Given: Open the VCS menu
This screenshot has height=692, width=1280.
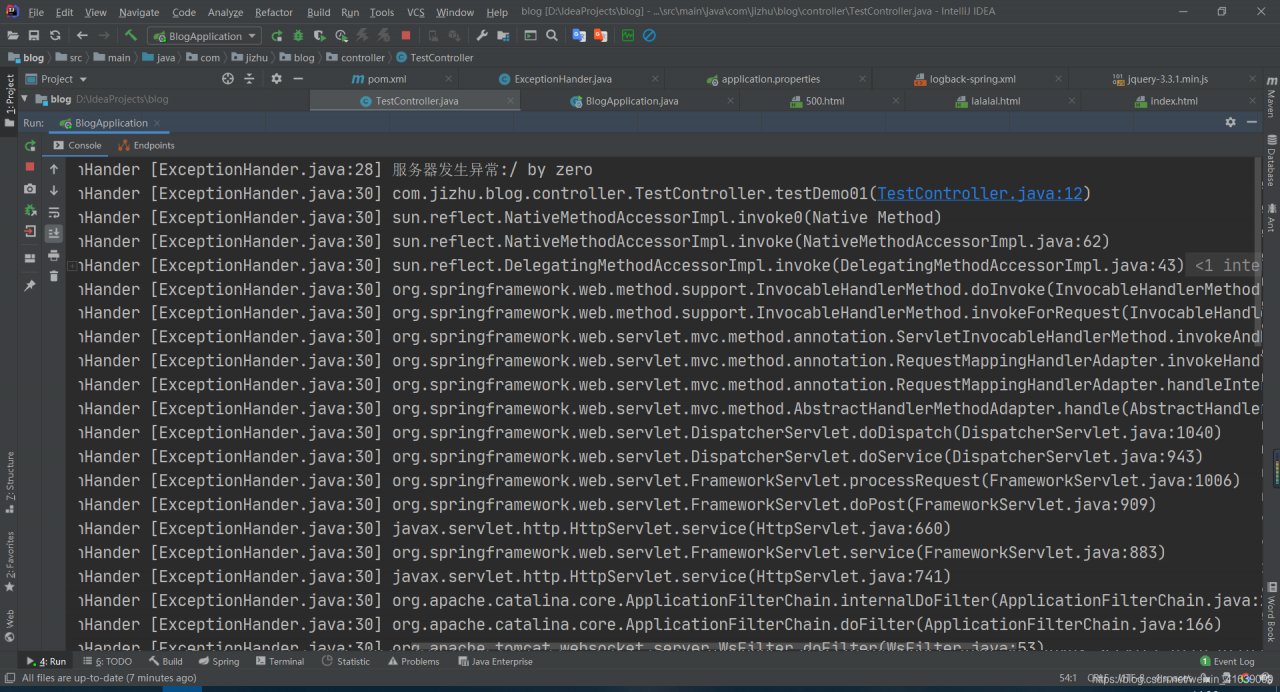Looking at the screenshot, I should pyautogui.click(x=416, y=12).
